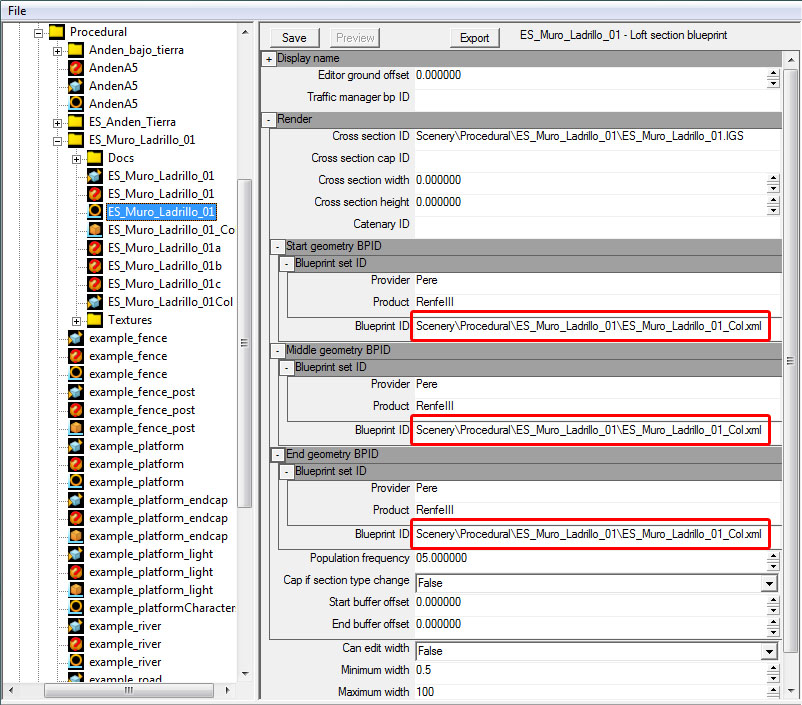The width and height of the screenshot is (802, 705).
Task: Click the example_platformCharacter ring icon
Action: [76, 608]
